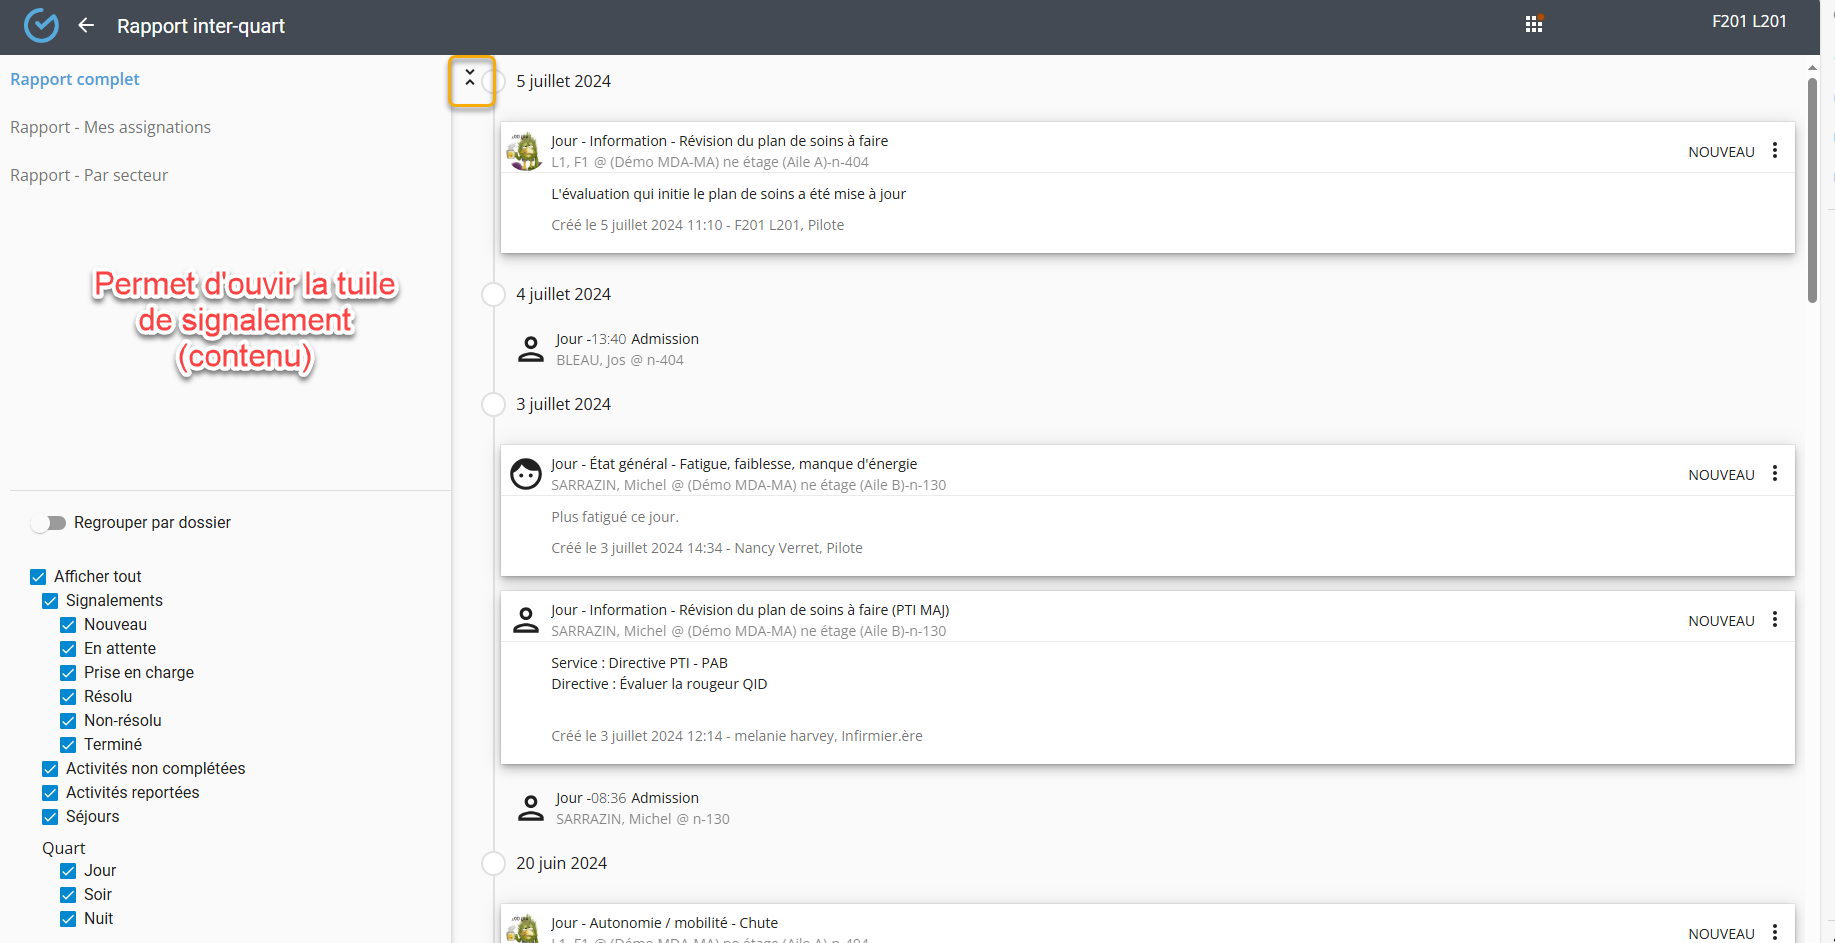Open options menu for 5 juillet Révision entry
This screenshot has width=1835, height=943.
coord(1774,151)
